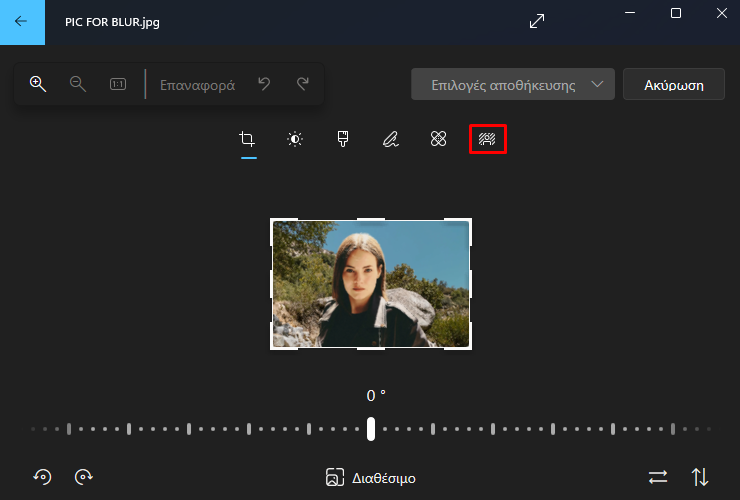Rotate the image counterclockwise
The image size is (740, 500).
(x=42, y=477)
